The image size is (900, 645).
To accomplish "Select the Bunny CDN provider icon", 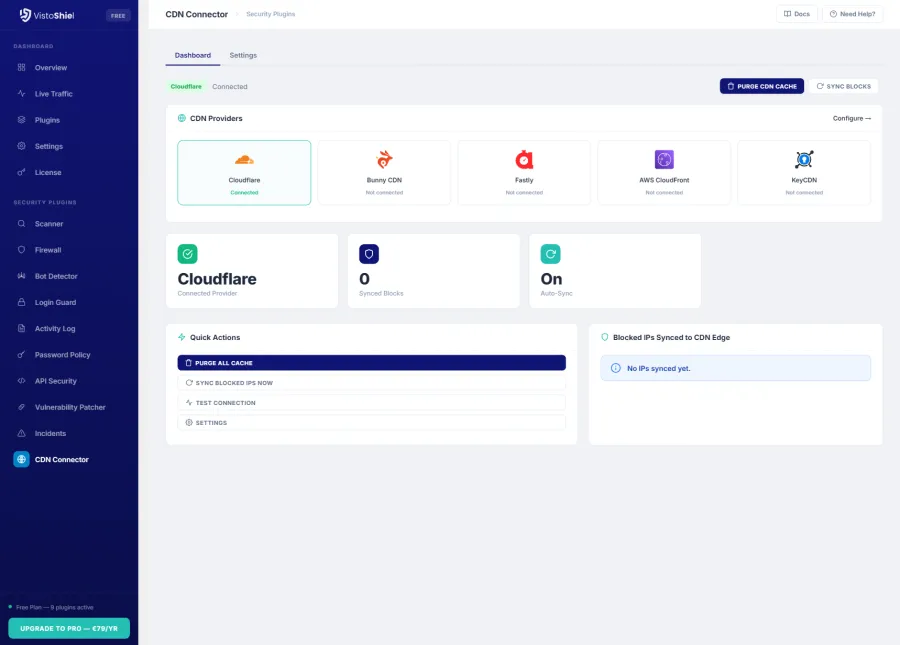I will (384, 160).
